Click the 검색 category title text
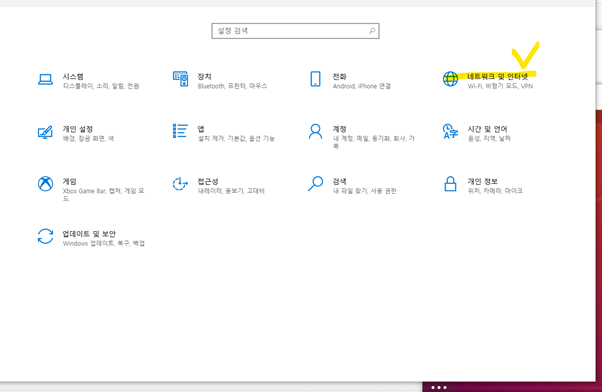 pos(339,181)
